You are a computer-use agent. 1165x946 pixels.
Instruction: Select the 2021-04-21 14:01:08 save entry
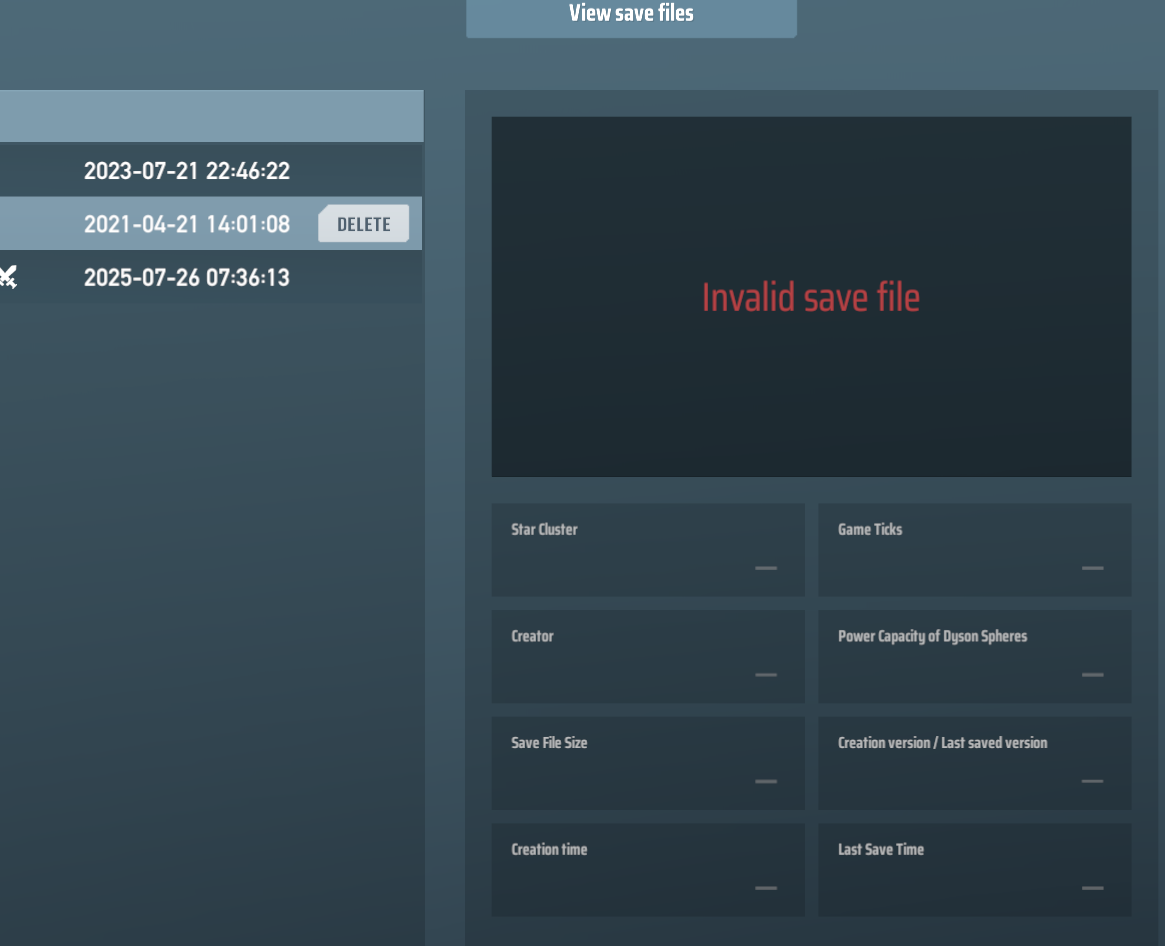[211, 224]
